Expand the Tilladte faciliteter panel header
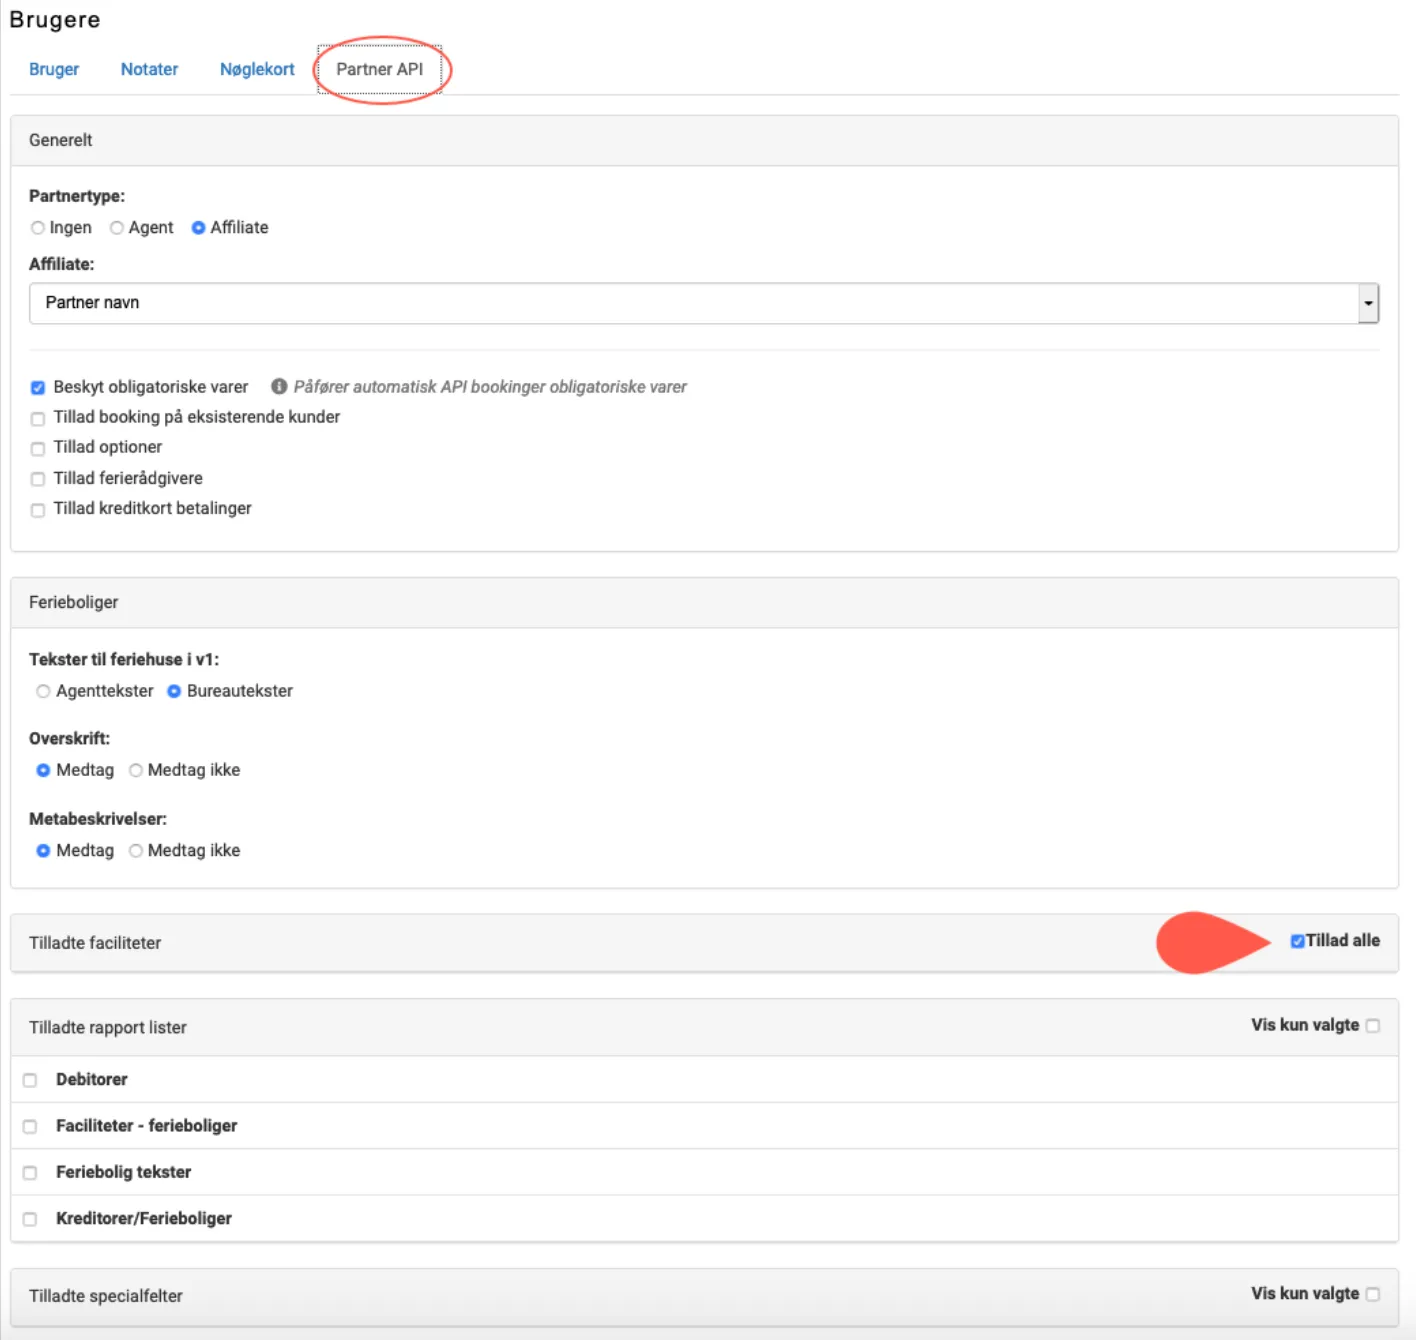The image size is (1416, 1340). point(95,943)
